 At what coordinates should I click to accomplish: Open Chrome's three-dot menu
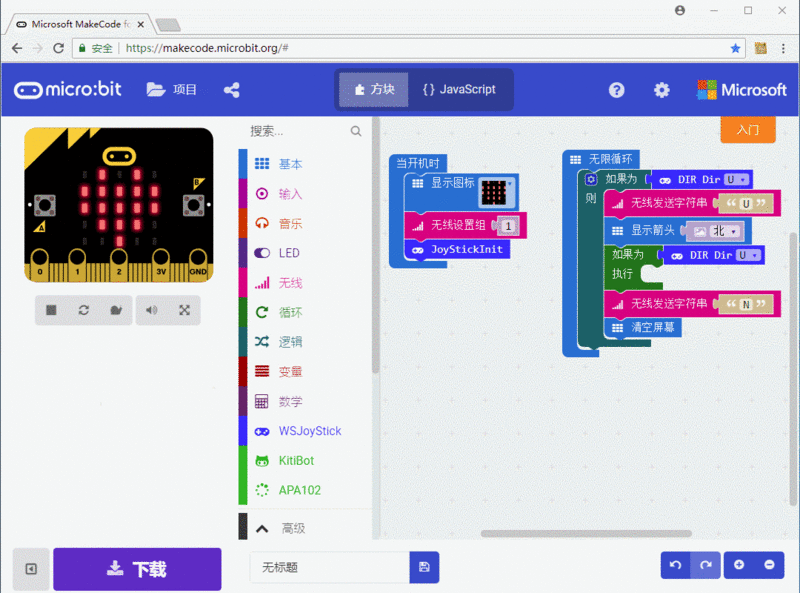(x=783, y=48)
